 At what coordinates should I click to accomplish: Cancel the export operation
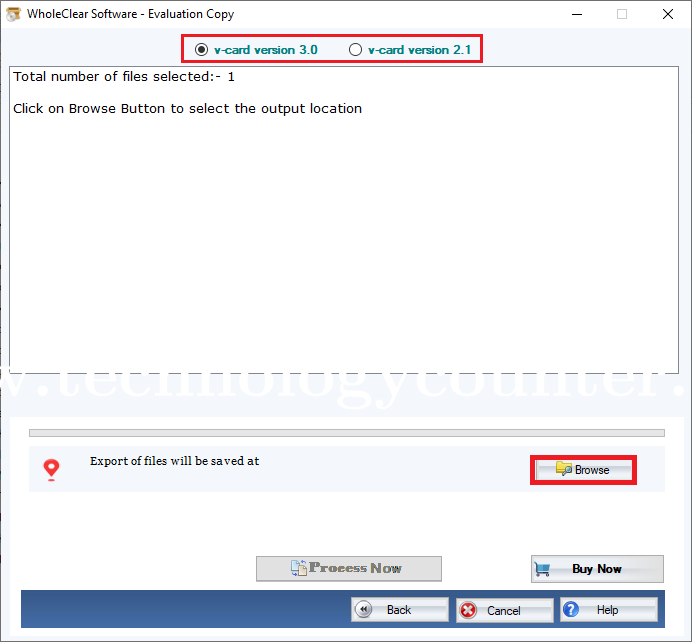[x=504, y=610]
